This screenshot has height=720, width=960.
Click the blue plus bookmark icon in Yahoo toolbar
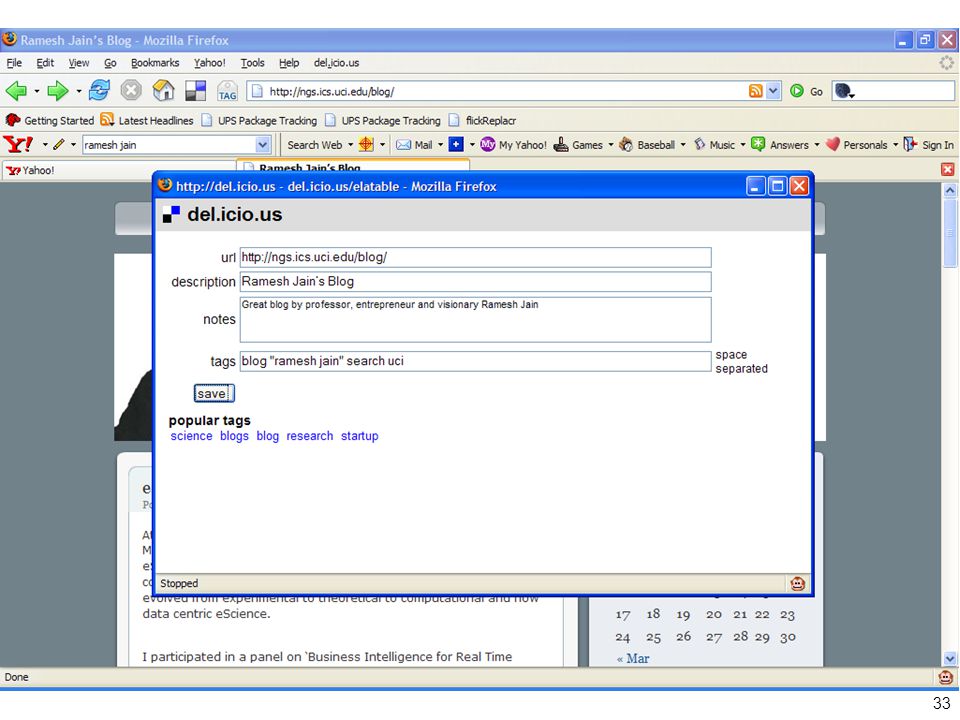[456, 144]
